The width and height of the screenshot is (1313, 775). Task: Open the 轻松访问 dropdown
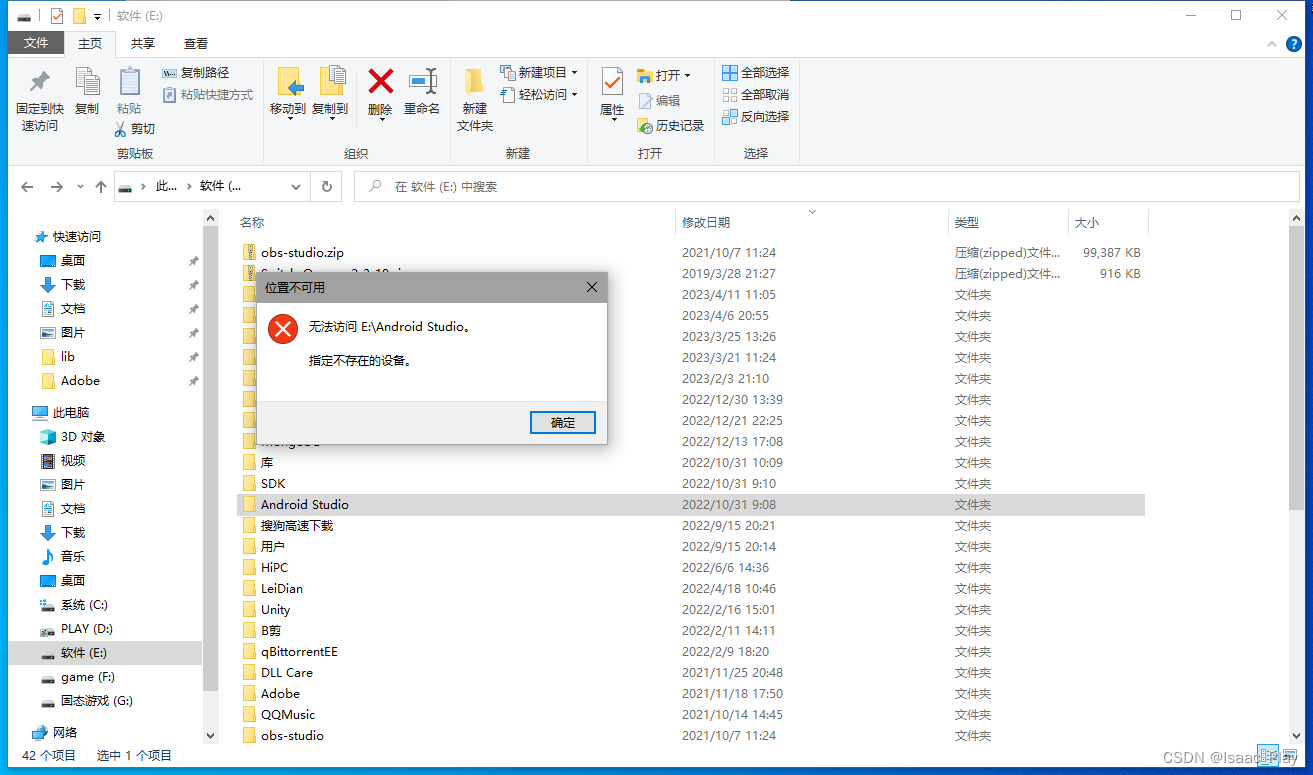pos(539,95)
